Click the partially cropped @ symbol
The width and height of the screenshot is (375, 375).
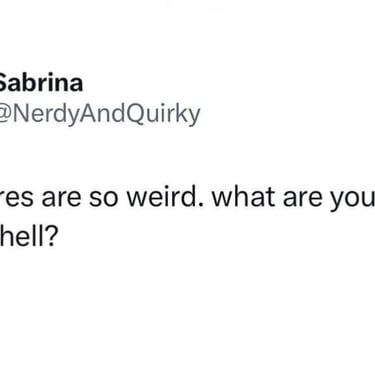click(x=4, y=115)
